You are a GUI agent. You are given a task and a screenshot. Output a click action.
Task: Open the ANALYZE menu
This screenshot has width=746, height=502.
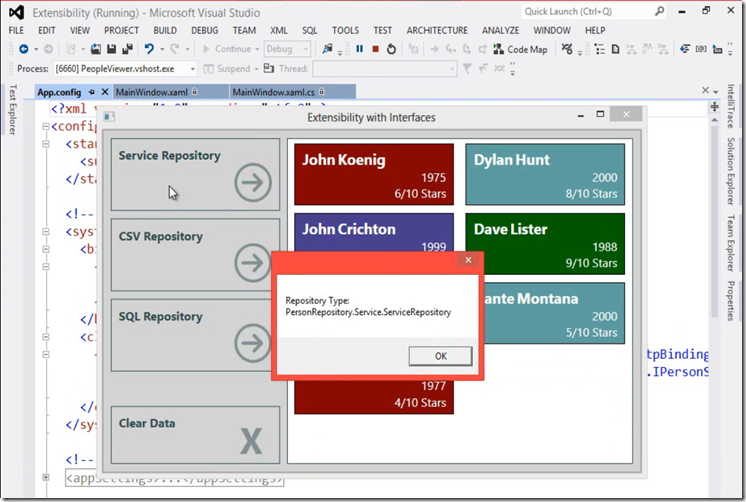[501, 30]
